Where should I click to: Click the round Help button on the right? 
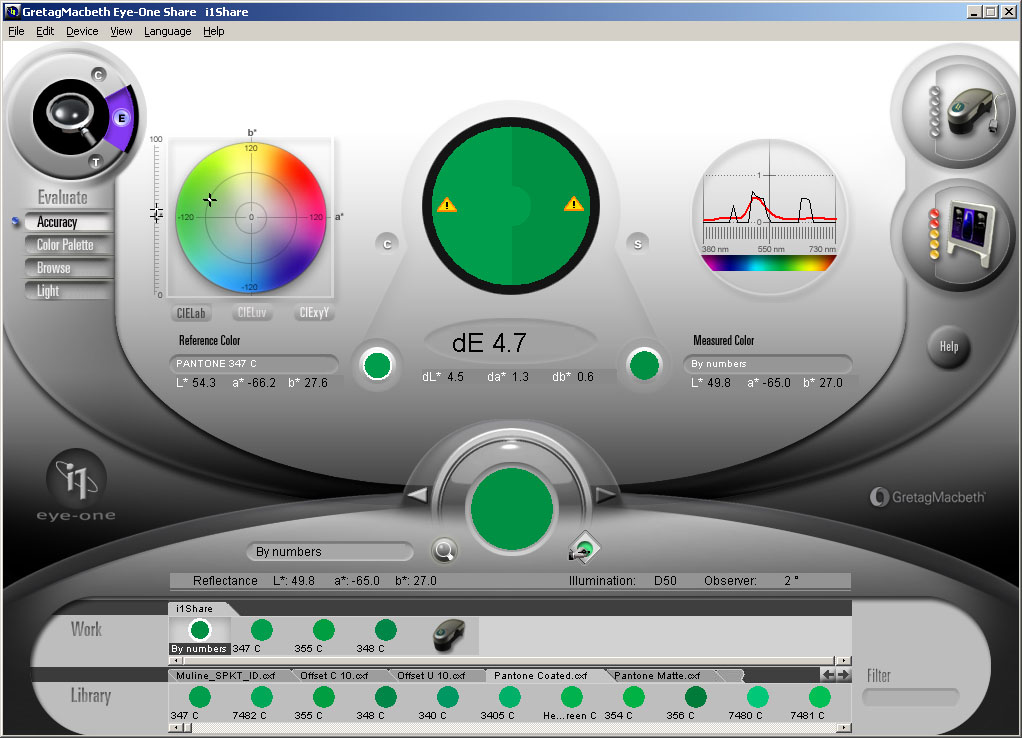coord(949,347)
